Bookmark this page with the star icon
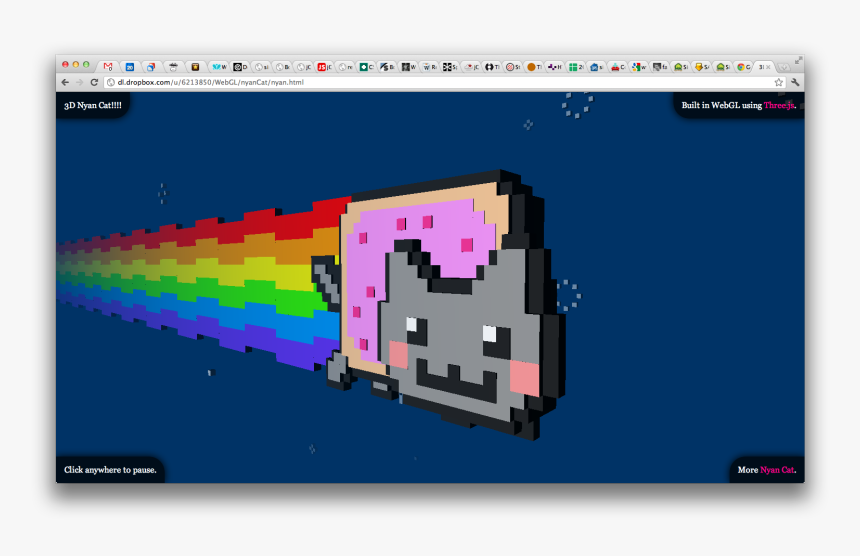Image resolution: width=860 pixels, height=556 pixels. tap(778, 82)
